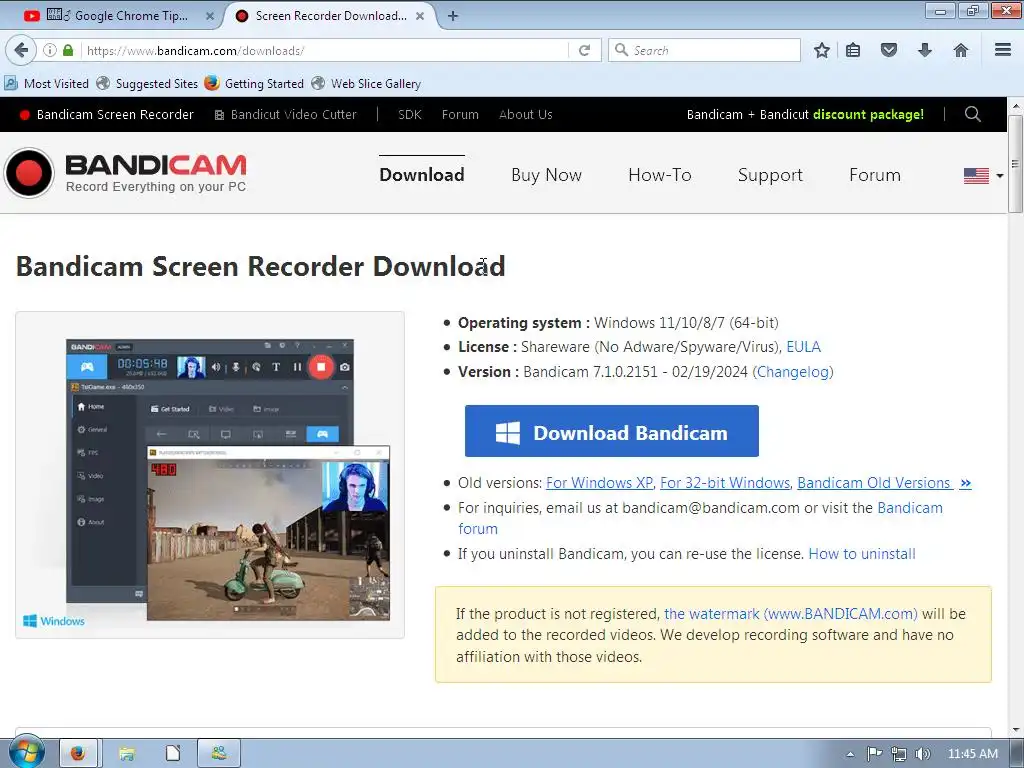Click Bandicut Video Cutter link
This screenshot has height=768, width=1024.
(x=285, y=114)
